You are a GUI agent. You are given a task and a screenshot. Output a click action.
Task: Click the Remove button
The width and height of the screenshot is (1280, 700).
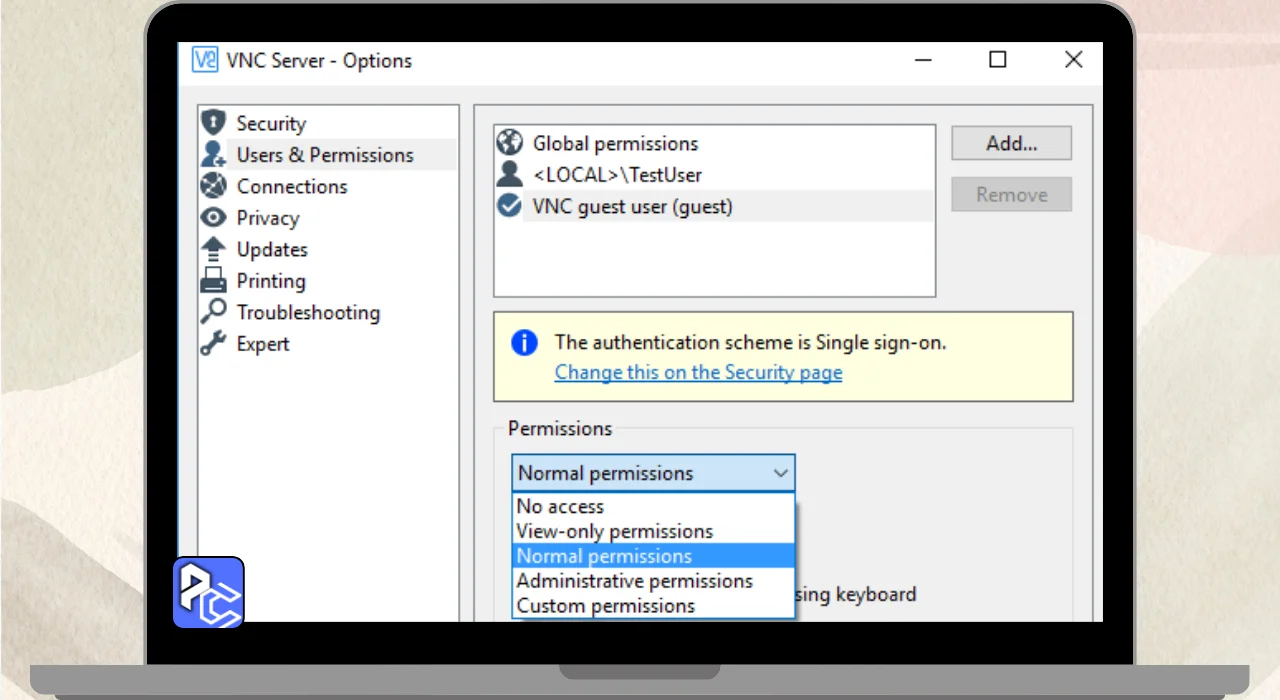click(1011, 194)
